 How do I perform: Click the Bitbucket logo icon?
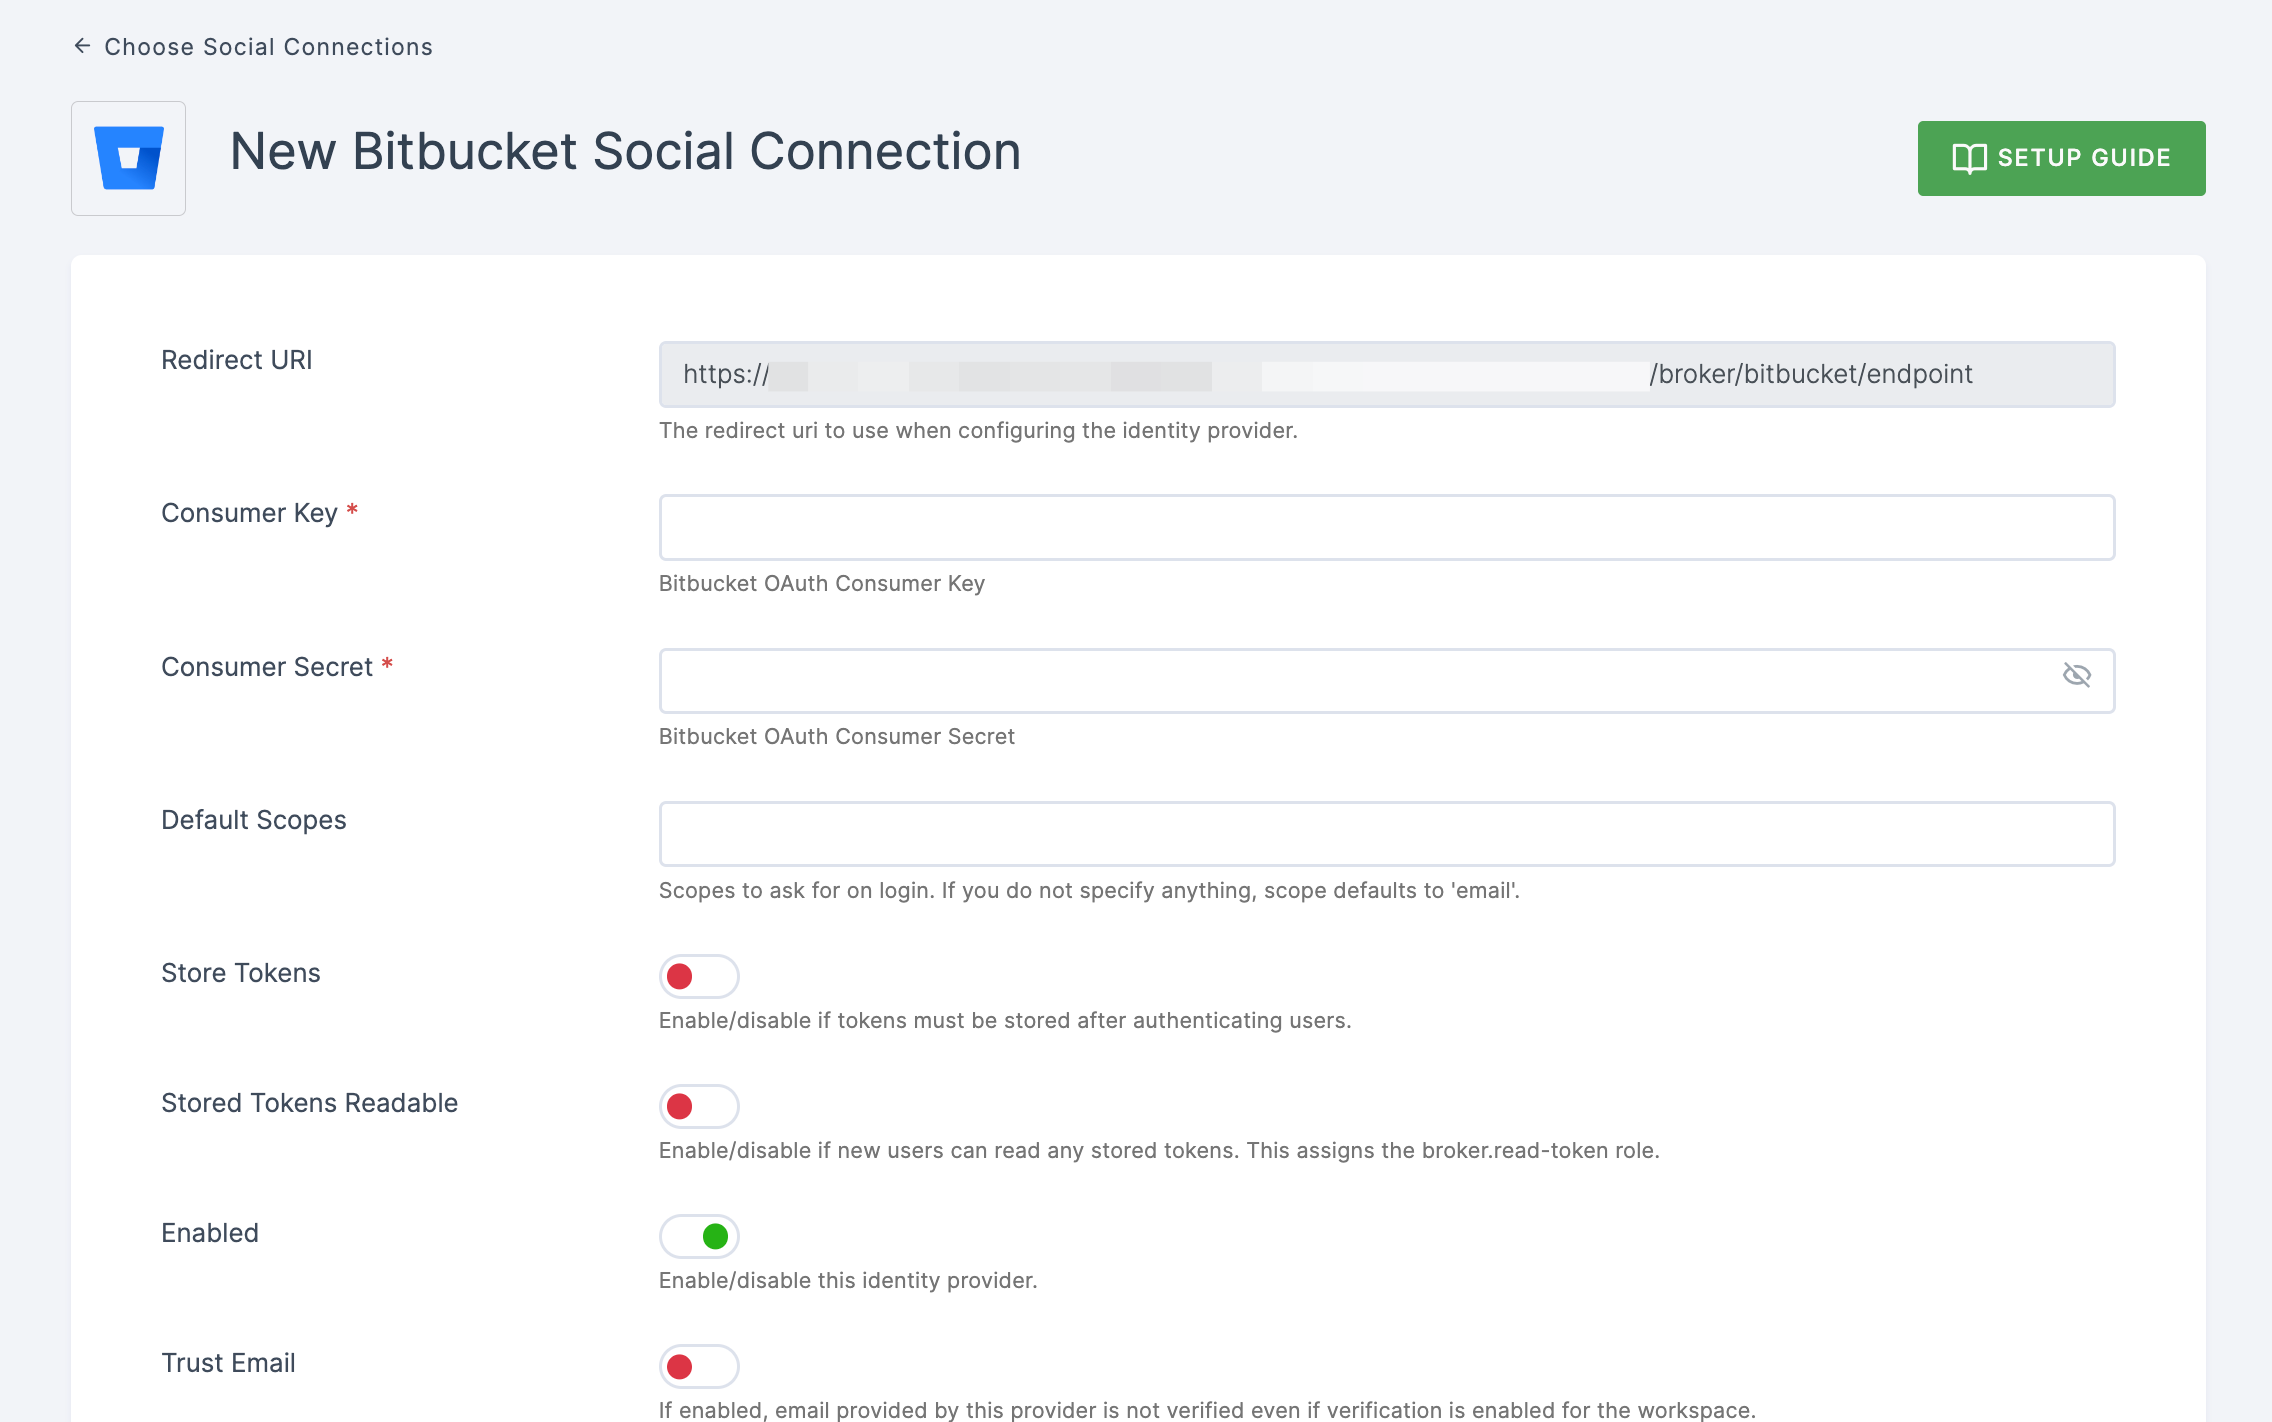point(128,158)
